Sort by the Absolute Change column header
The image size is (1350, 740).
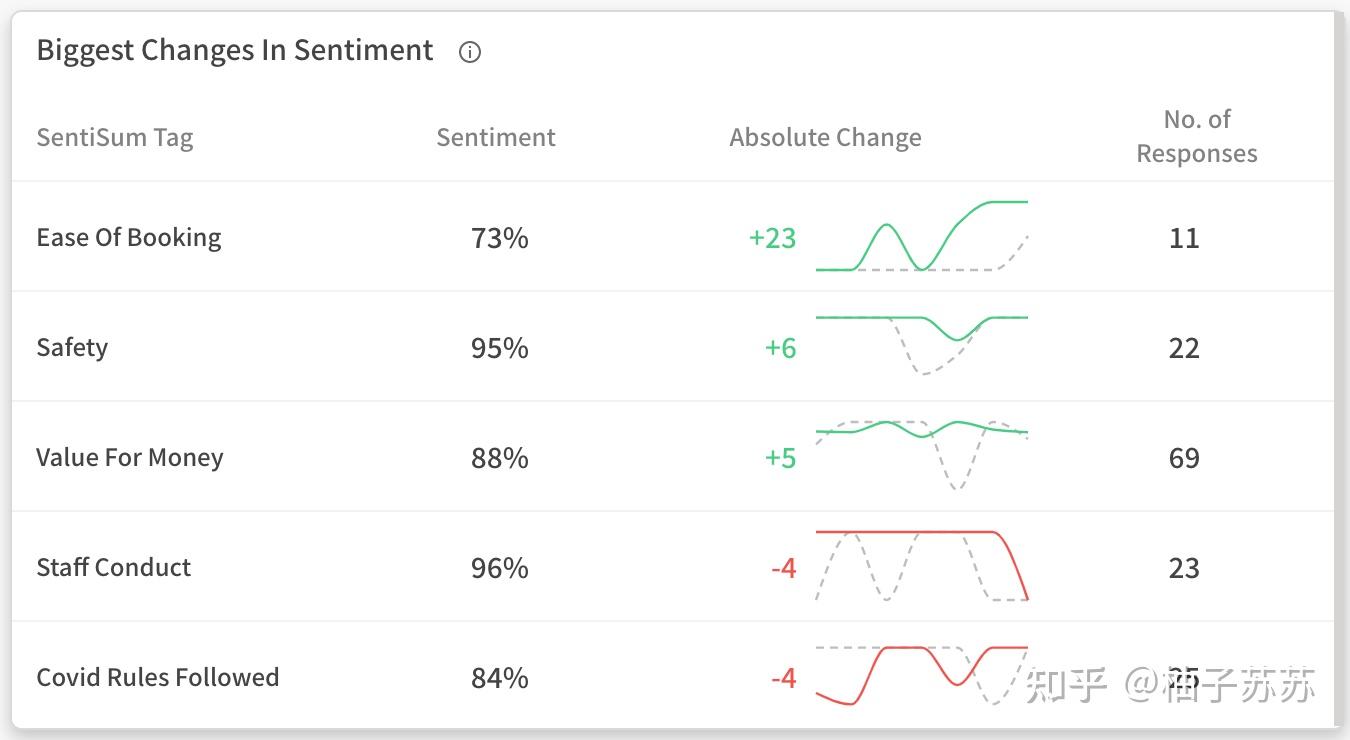(825, 137)
